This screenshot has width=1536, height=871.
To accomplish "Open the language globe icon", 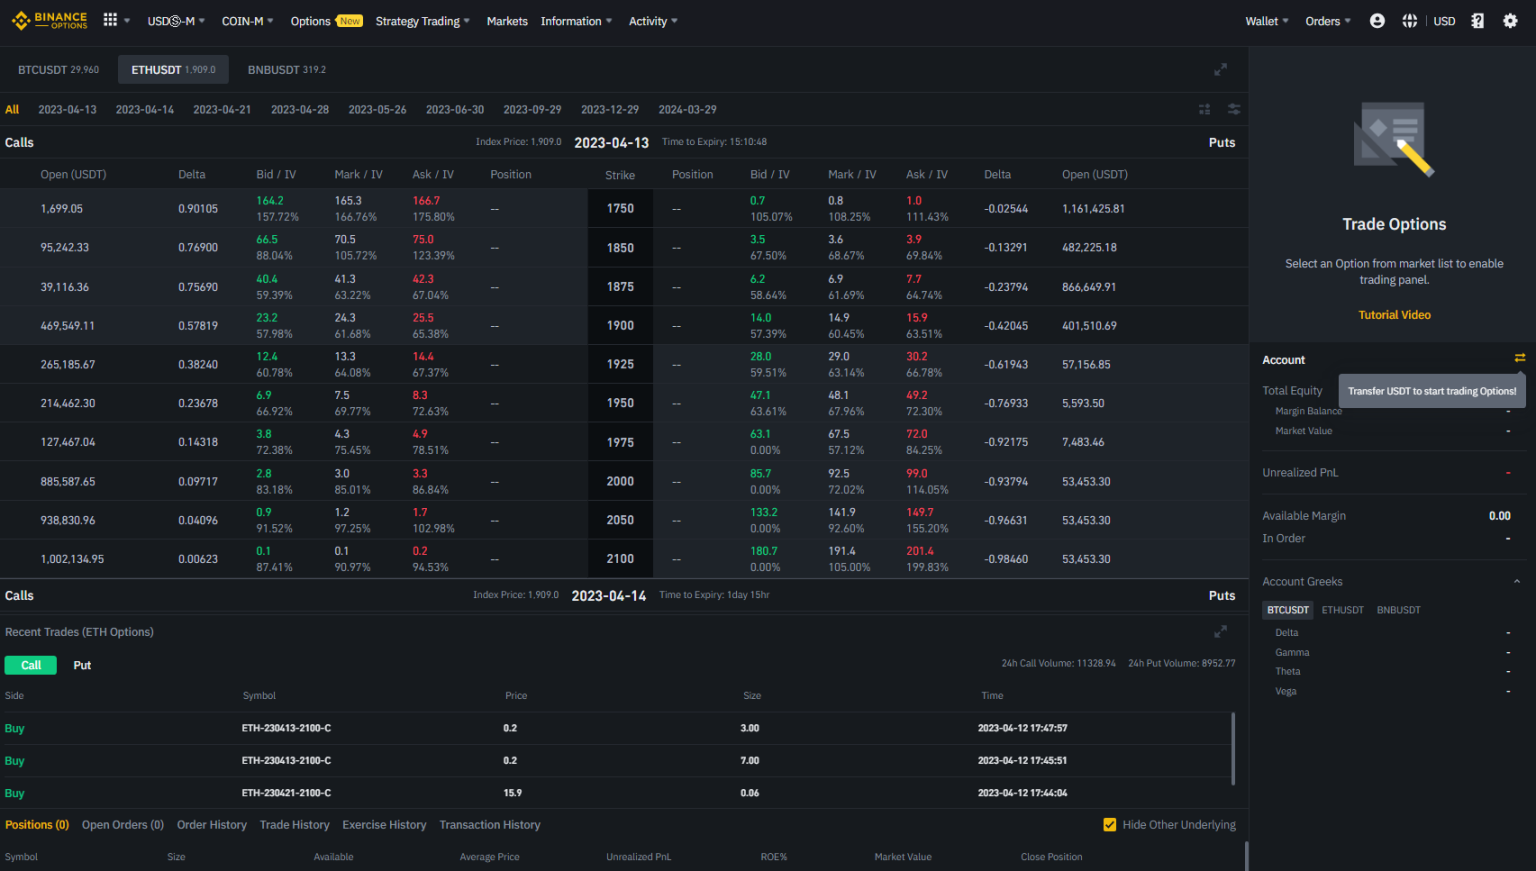I will 1409,20.
